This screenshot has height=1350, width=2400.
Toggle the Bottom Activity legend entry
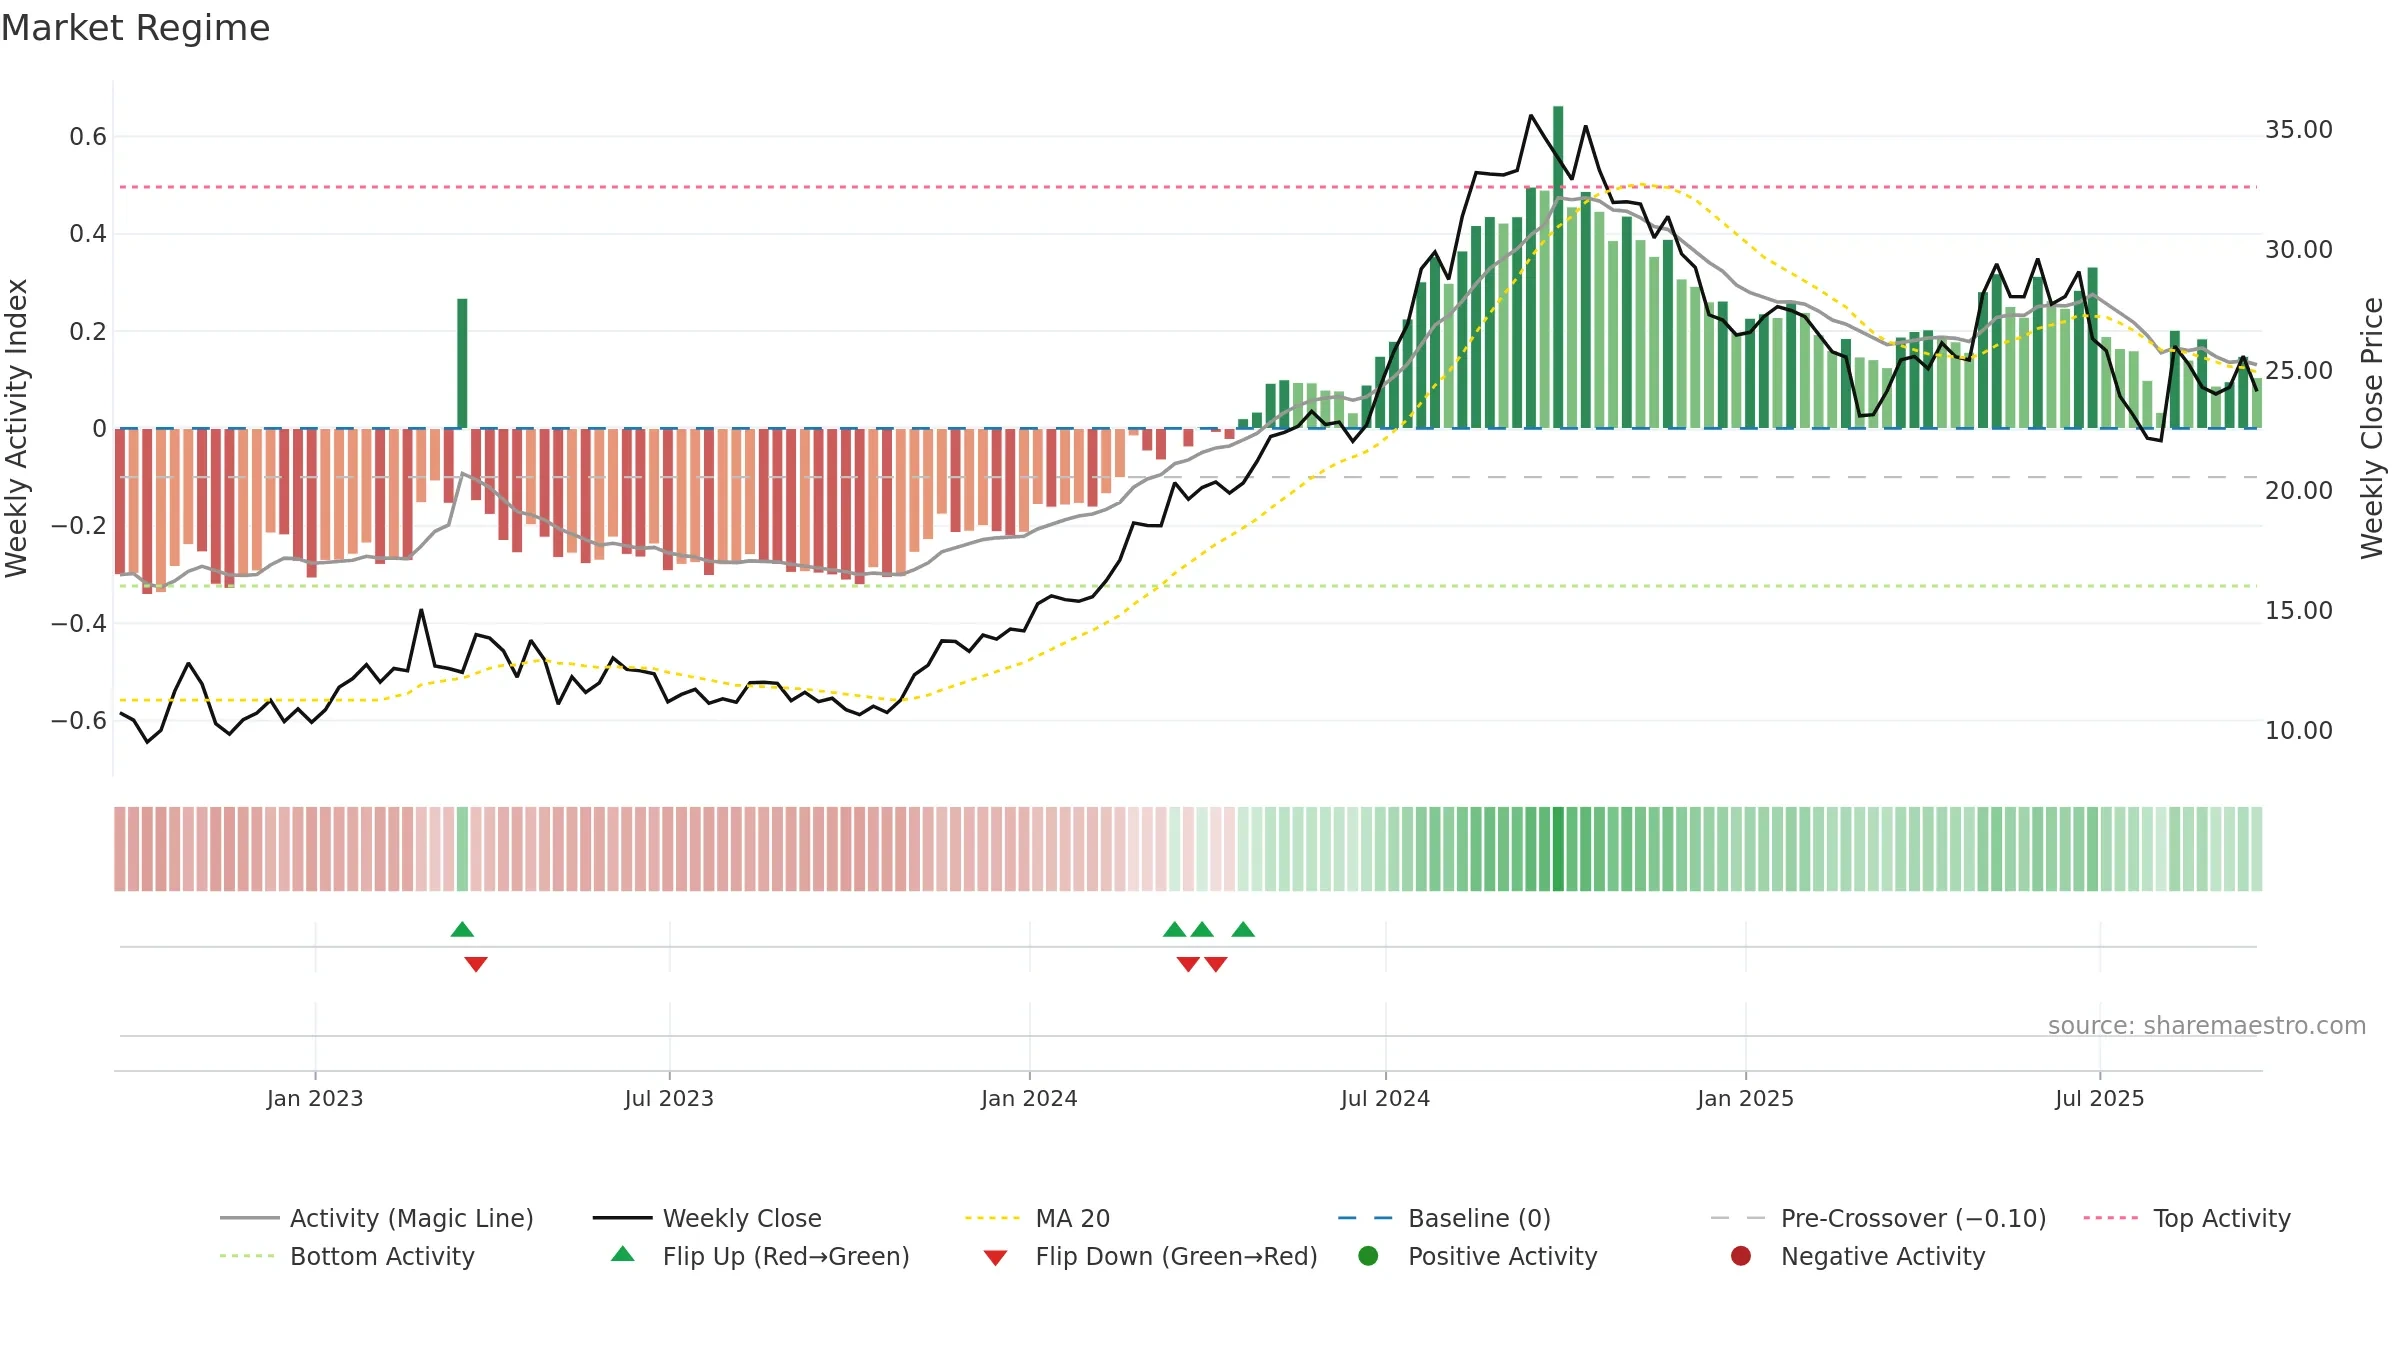(x=347, y=1256)
